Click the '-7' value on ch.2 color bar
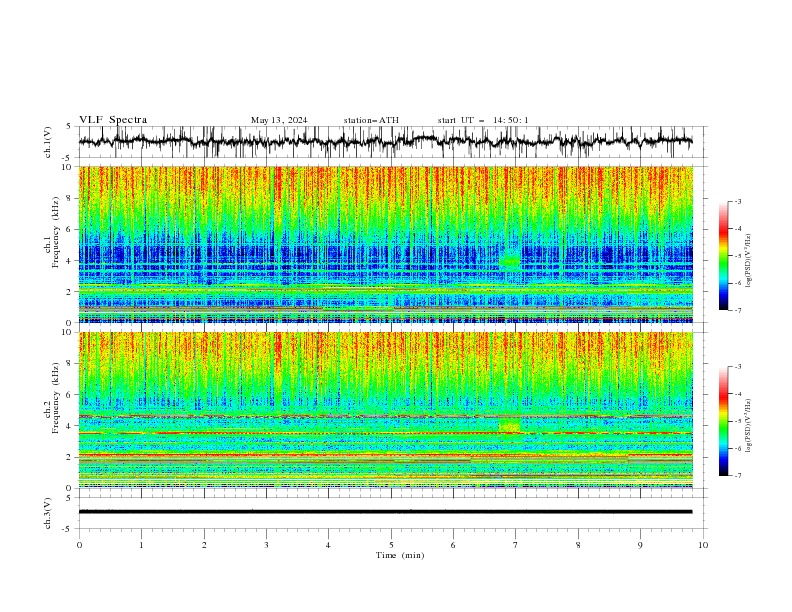Viewport: 792px width, 612px height. point(737,475)
